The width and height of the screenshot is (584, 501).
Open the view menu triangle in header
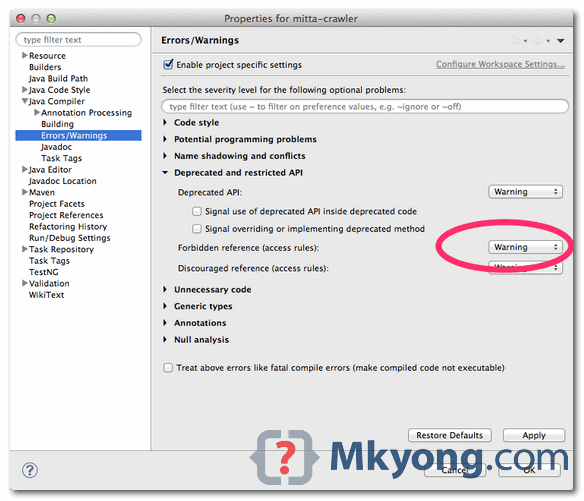(561, 41)
